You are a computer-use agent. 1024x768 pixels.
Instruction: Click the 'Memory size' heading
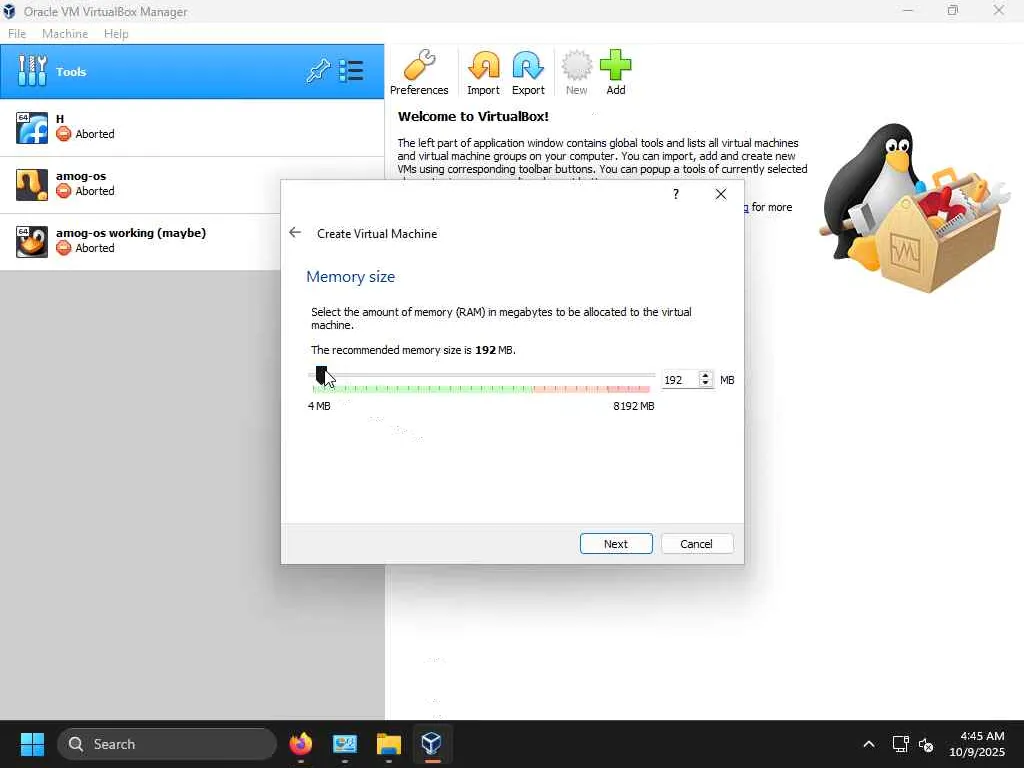click(x=351, y=276)
